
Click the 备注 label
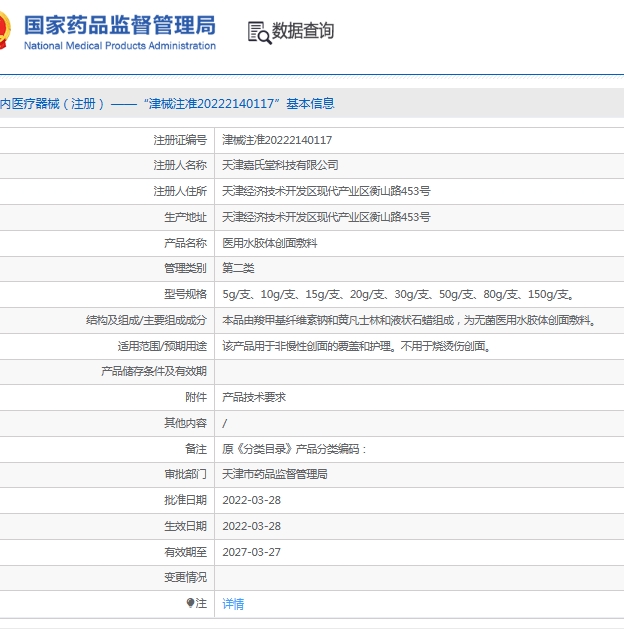196,449
